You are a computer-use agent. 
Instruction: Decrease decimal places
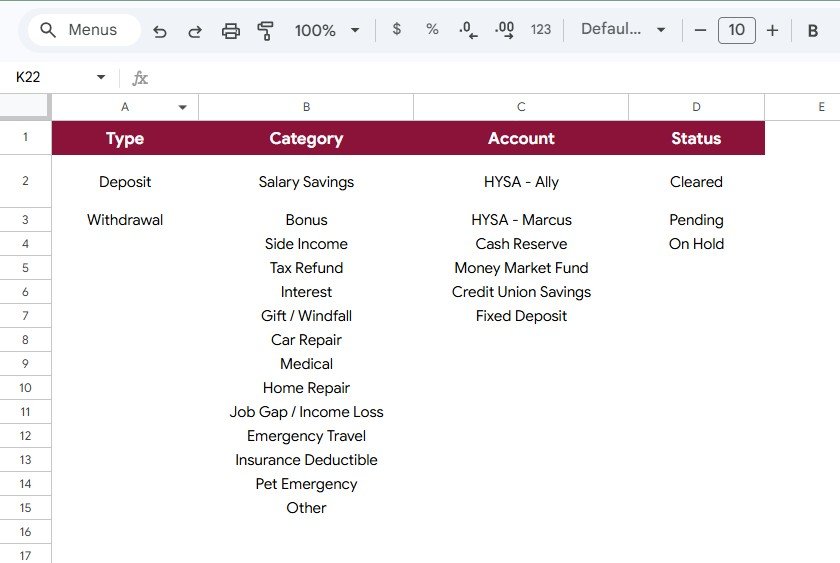coord(468,30)
